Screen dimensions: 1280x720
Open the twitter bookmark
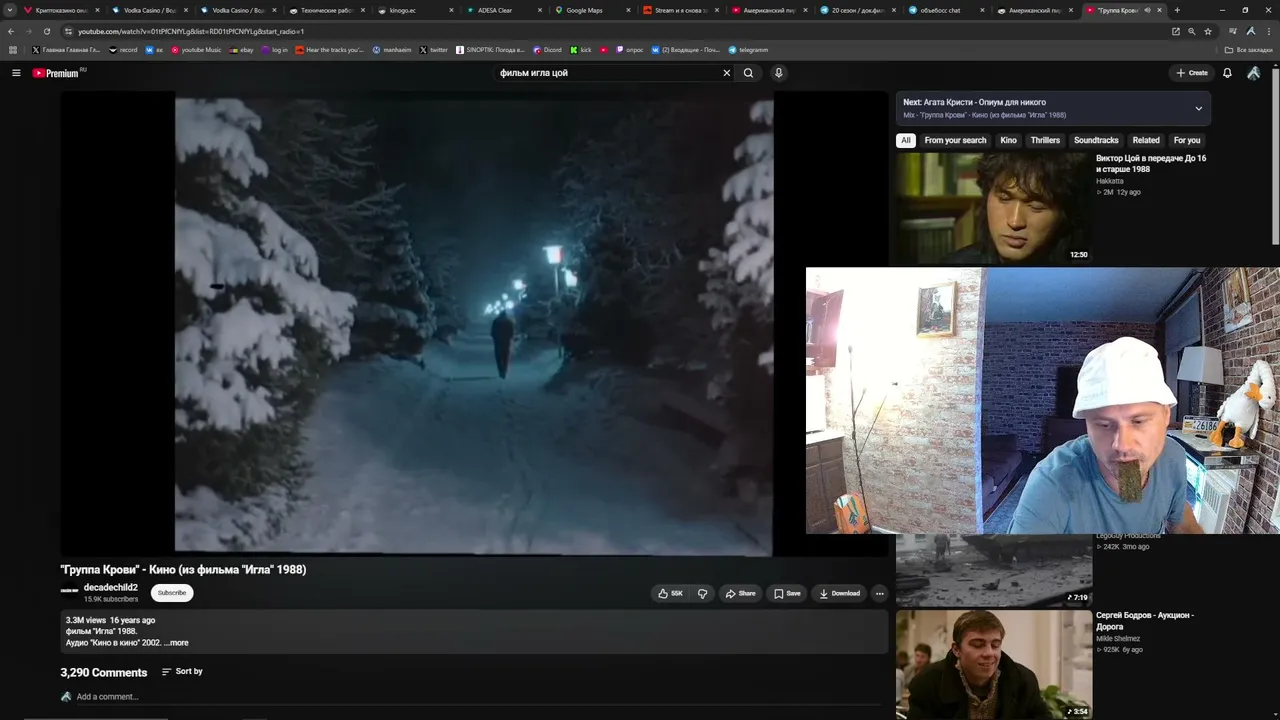click(434, 50)
